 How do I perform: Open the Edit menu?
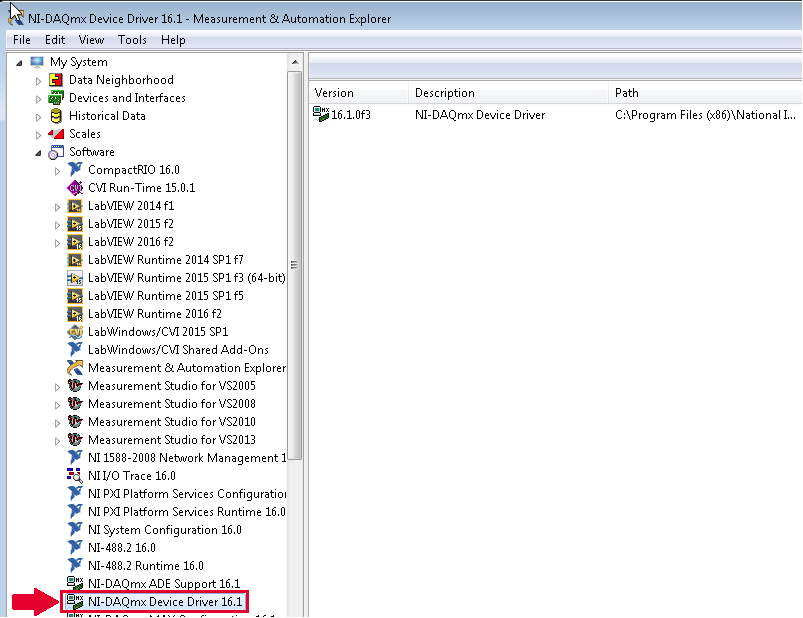[55, 40]
